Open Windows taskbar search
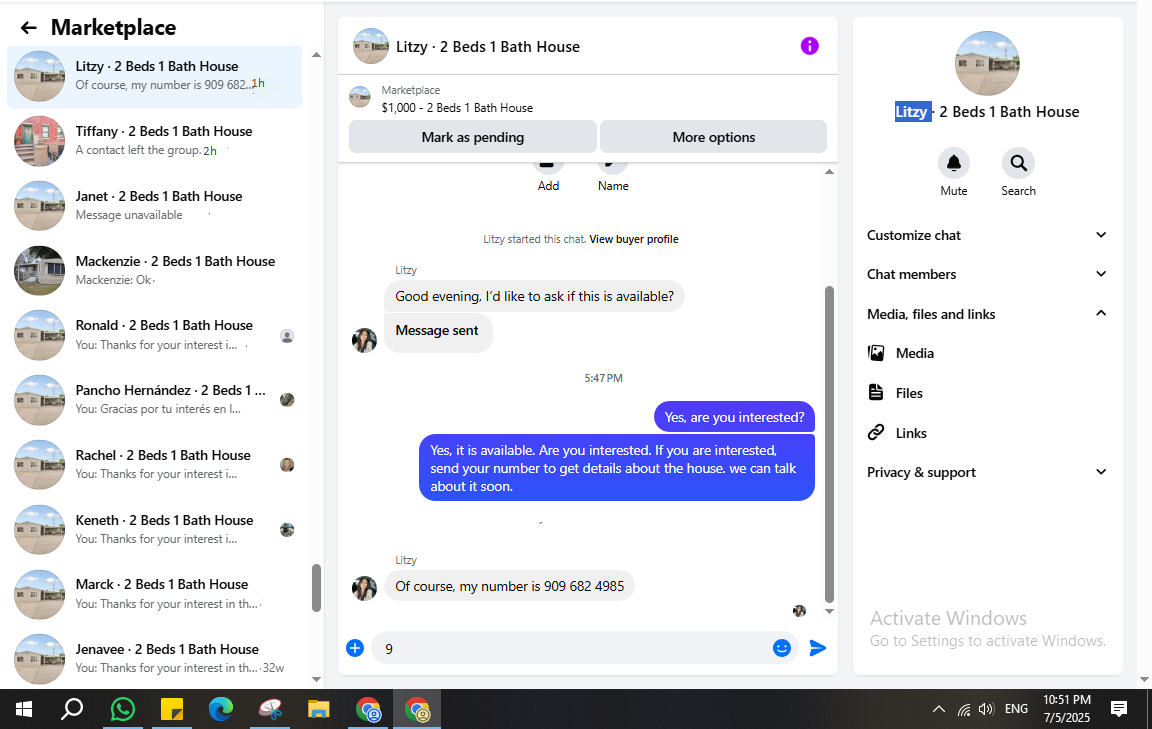Image resolution: width=1152 pixels, height=729 pixels. [x=71, y=709]
